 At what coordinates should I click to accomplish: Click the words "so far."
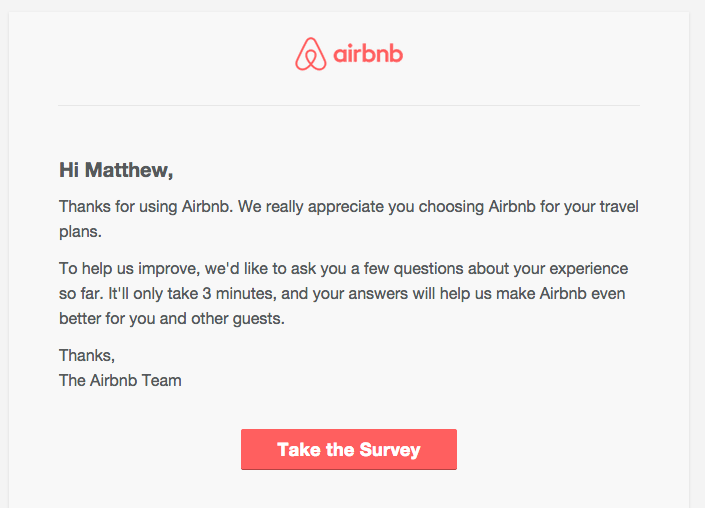coord(83,294)
